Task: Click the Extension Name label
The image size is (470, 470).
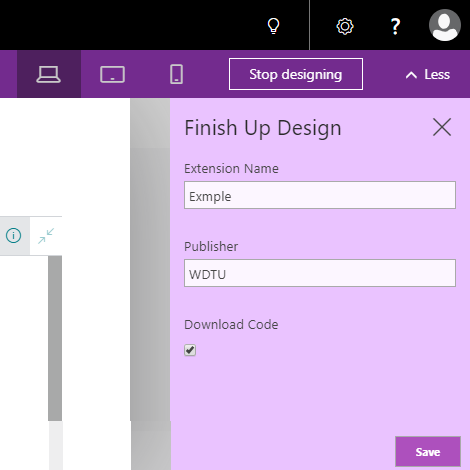Action: [231, 169]
